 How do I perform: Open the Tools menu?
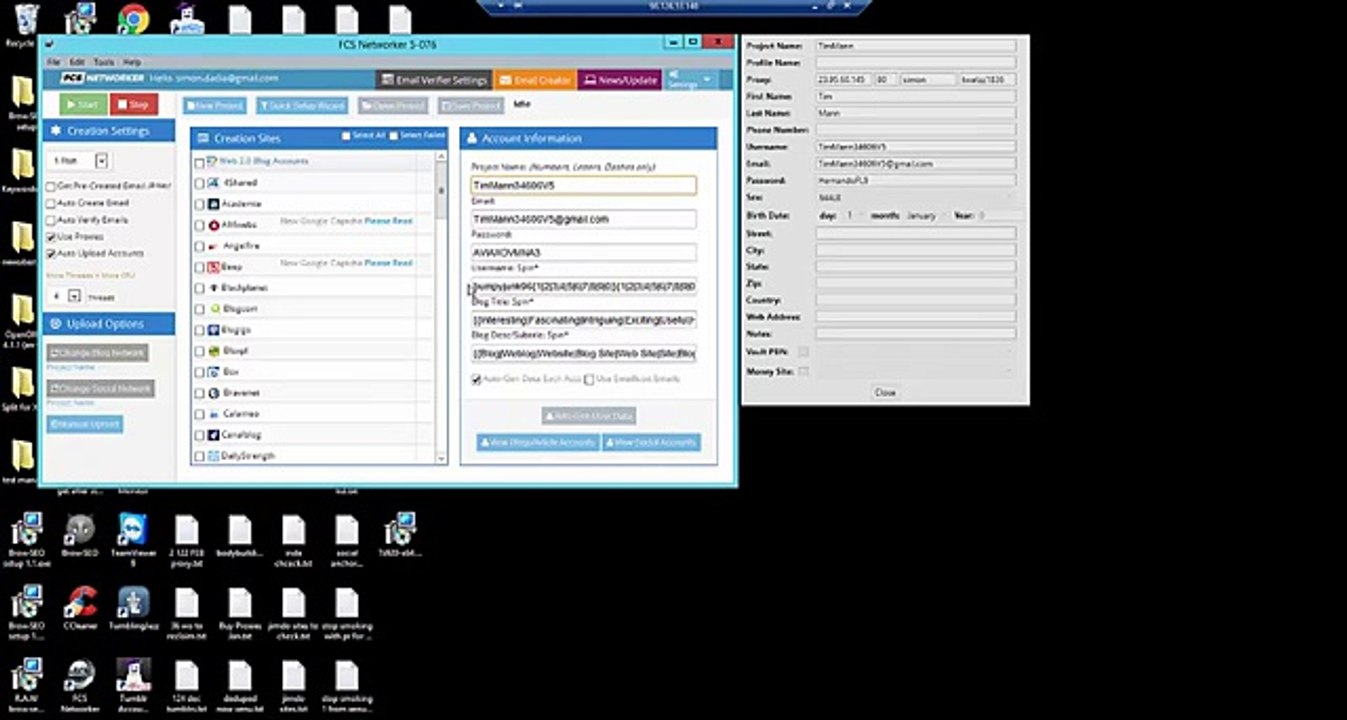[103, 62]
